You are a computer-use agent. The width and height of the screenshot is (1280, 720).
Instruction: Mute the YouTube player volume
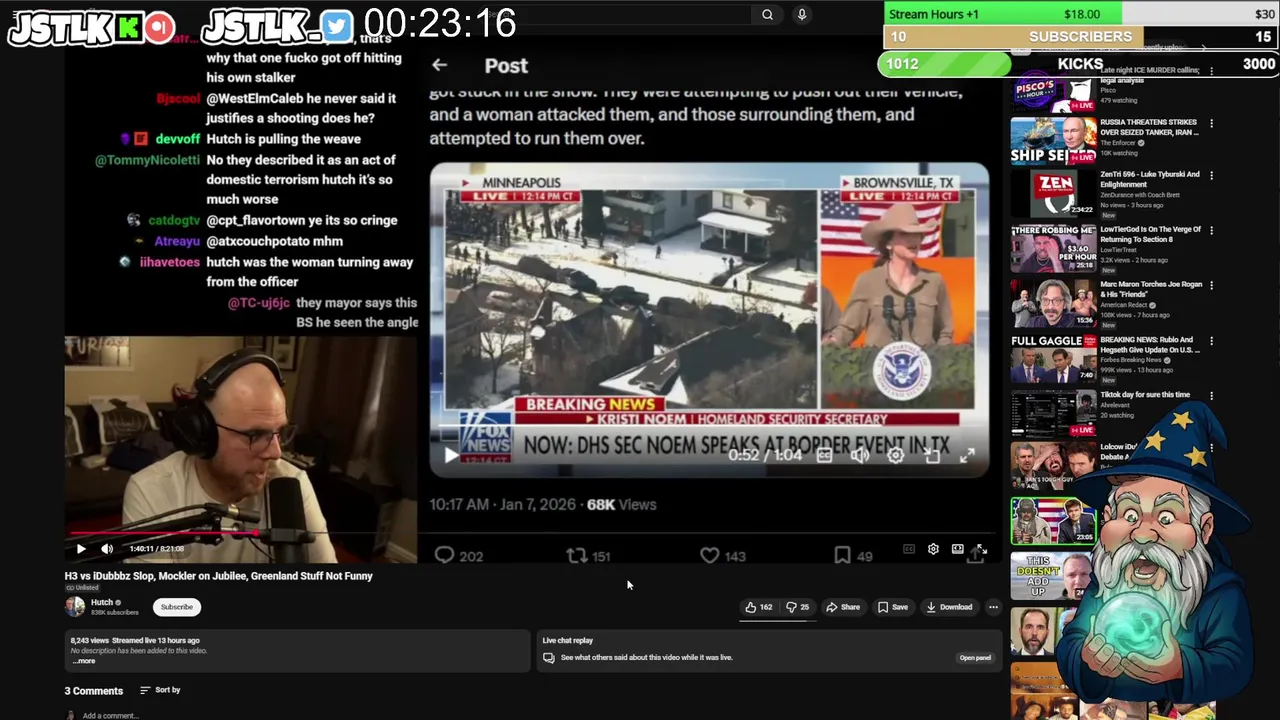click(x=107, y=549)
